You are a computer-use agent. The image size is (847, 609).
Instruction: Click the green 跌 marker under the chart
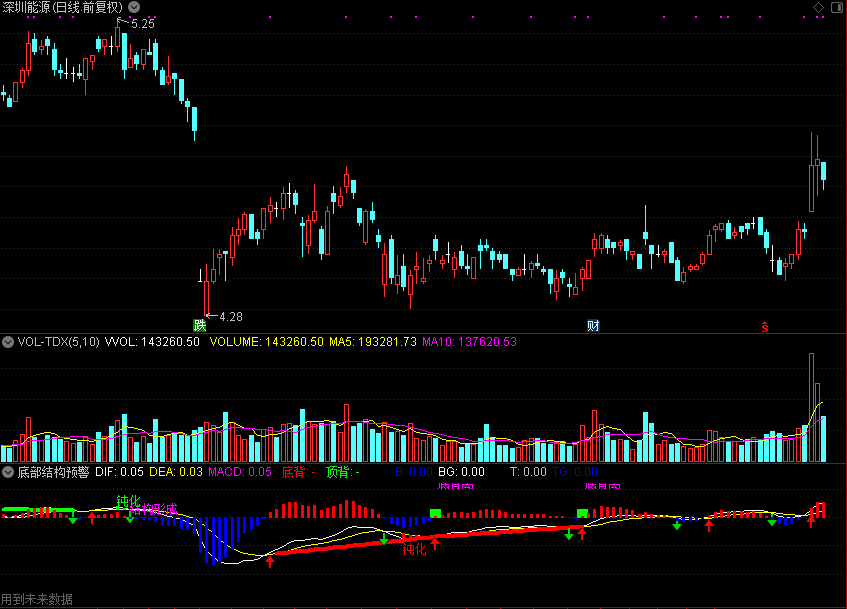[x=200, y=325]
